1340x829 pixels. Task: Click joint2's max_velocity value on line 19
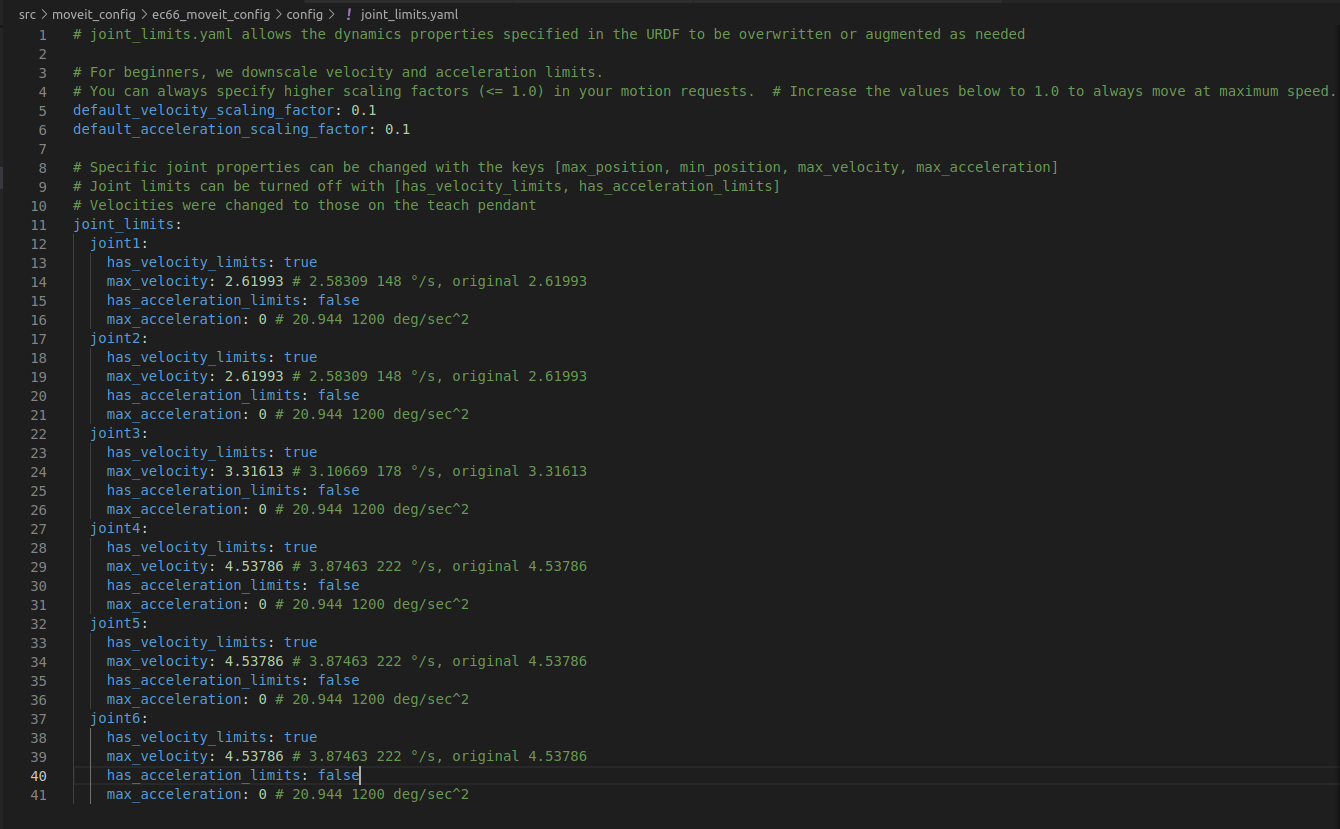pyautogui.click(x=254, y=377)
